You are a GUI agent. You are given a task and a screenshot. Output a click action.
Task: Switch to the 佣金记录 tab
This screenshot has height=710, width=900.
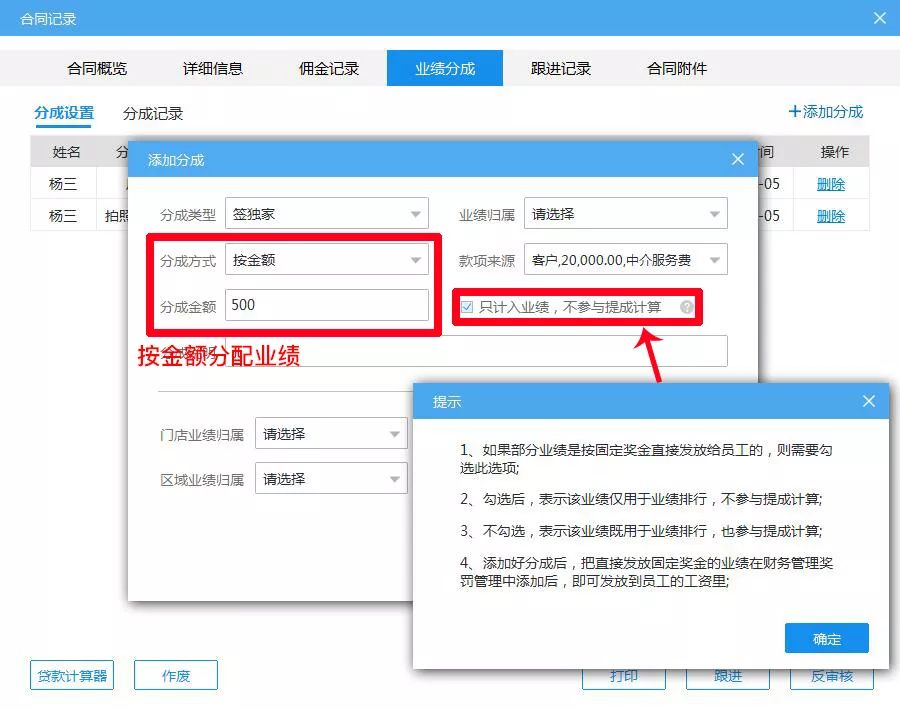coord(330,69)
